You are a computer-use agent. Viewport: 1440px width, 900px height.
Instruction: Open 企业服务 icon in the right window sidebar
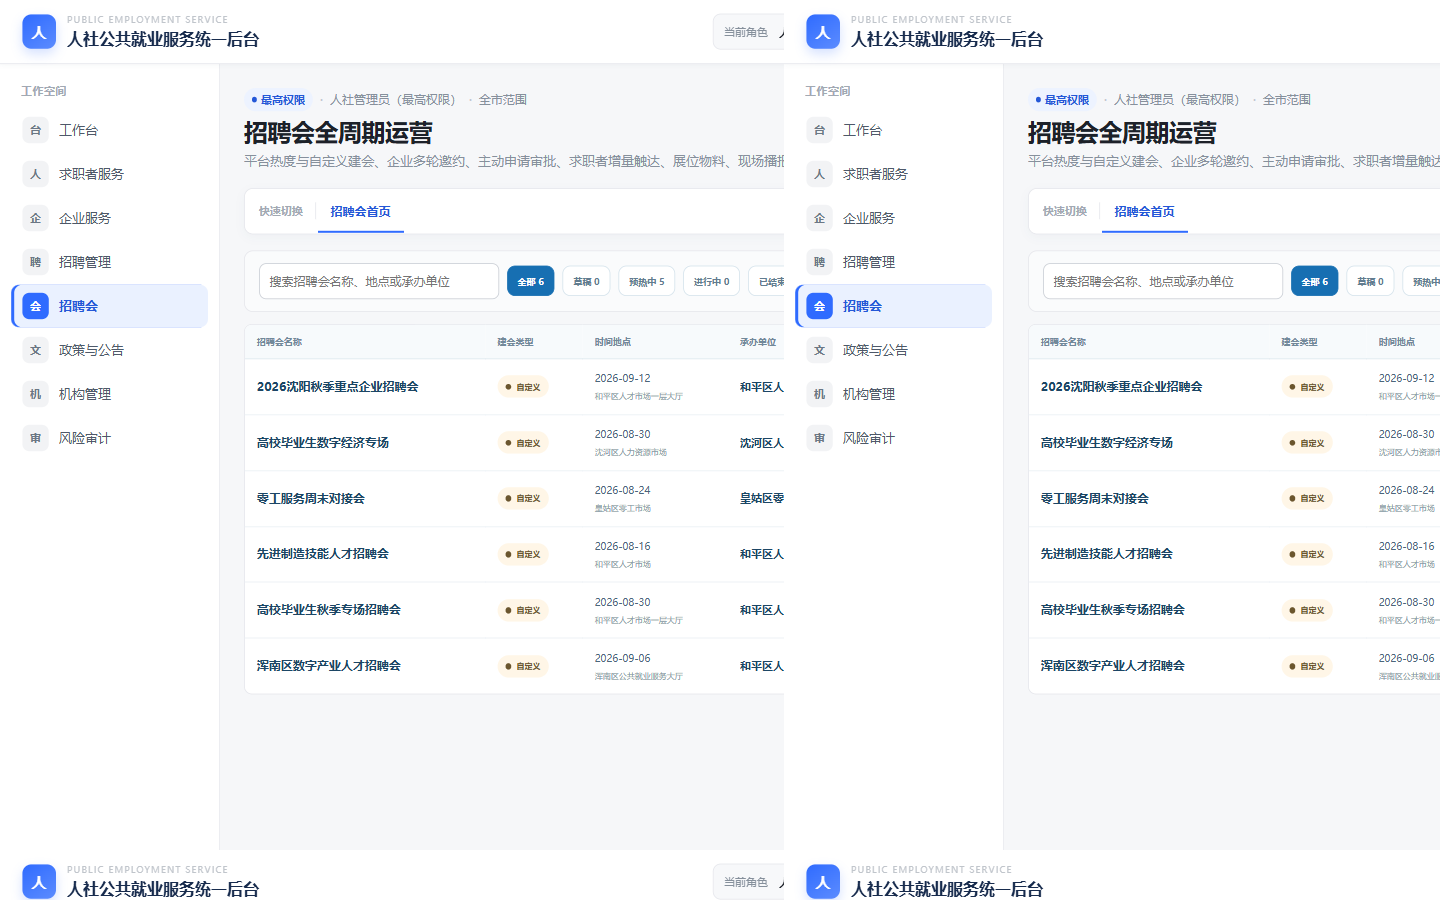click(x=819, y=218)
